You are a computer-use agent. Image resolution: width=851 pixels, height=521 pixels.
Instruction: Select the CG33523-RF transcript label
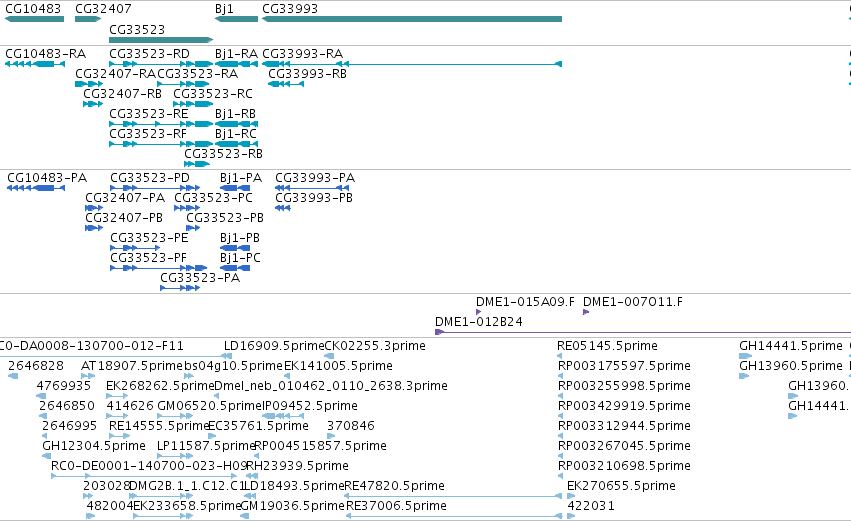148,134
